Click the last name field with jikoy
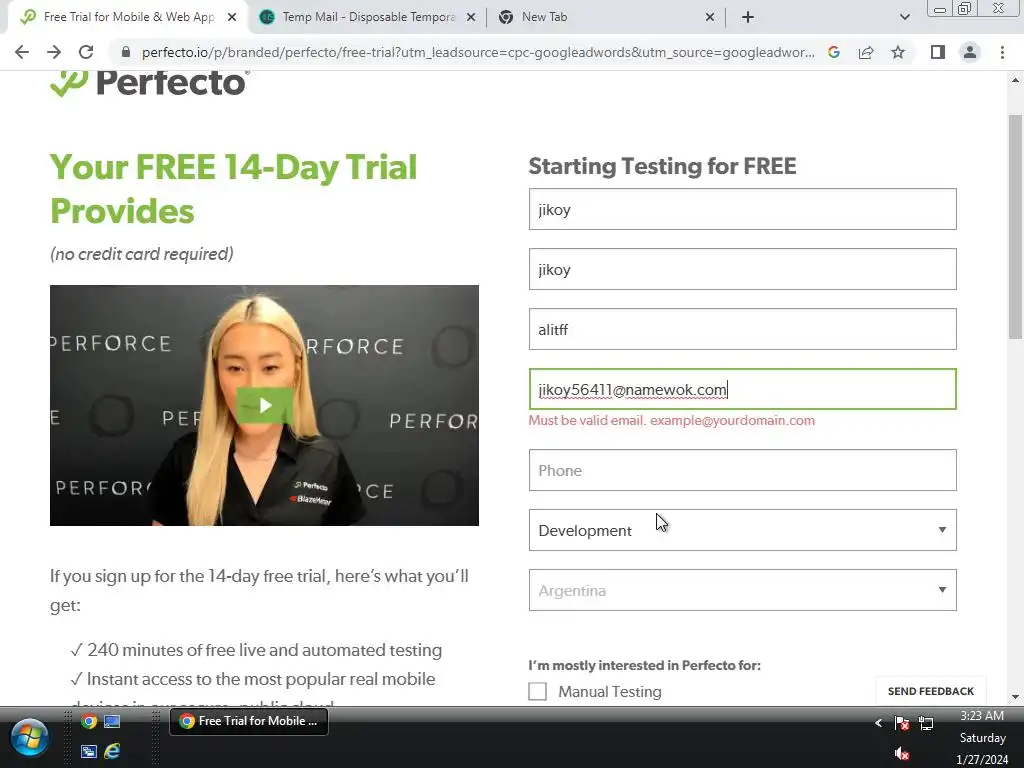Viewport: 1024px width, 768px height. (743, 269)
